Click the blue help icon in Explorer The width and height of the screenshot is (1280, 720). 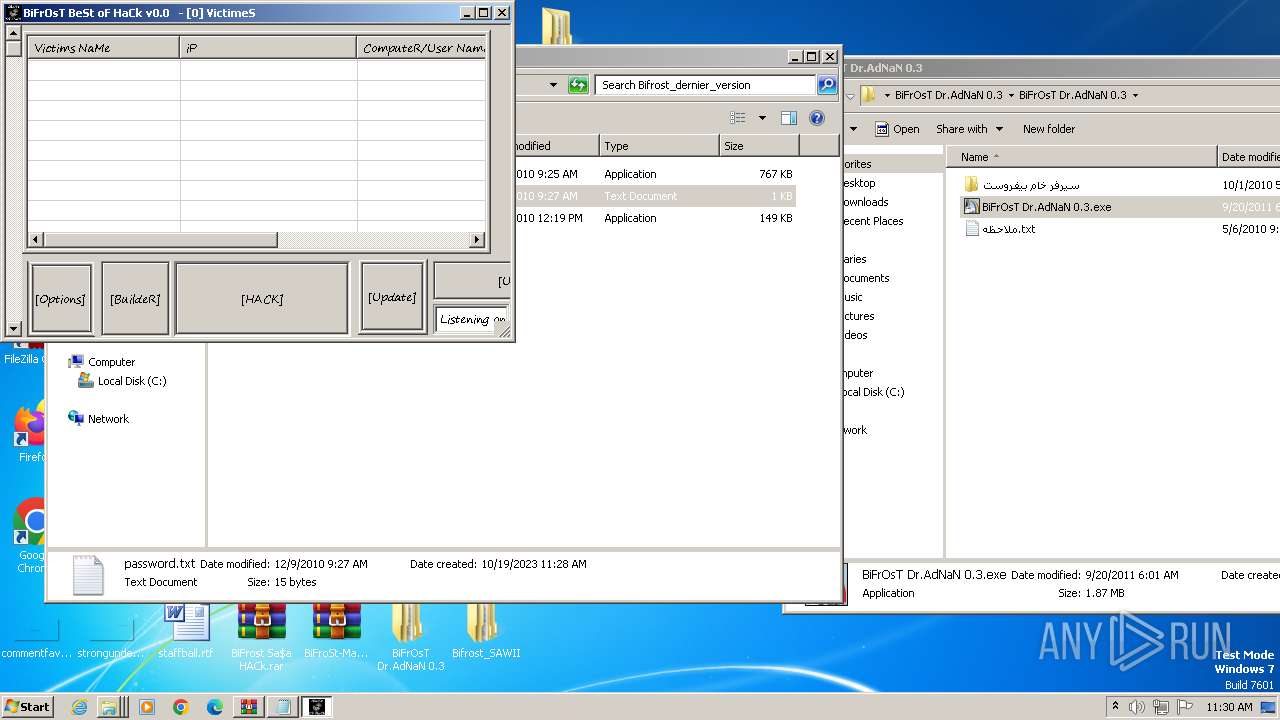[x=817, y=118]
